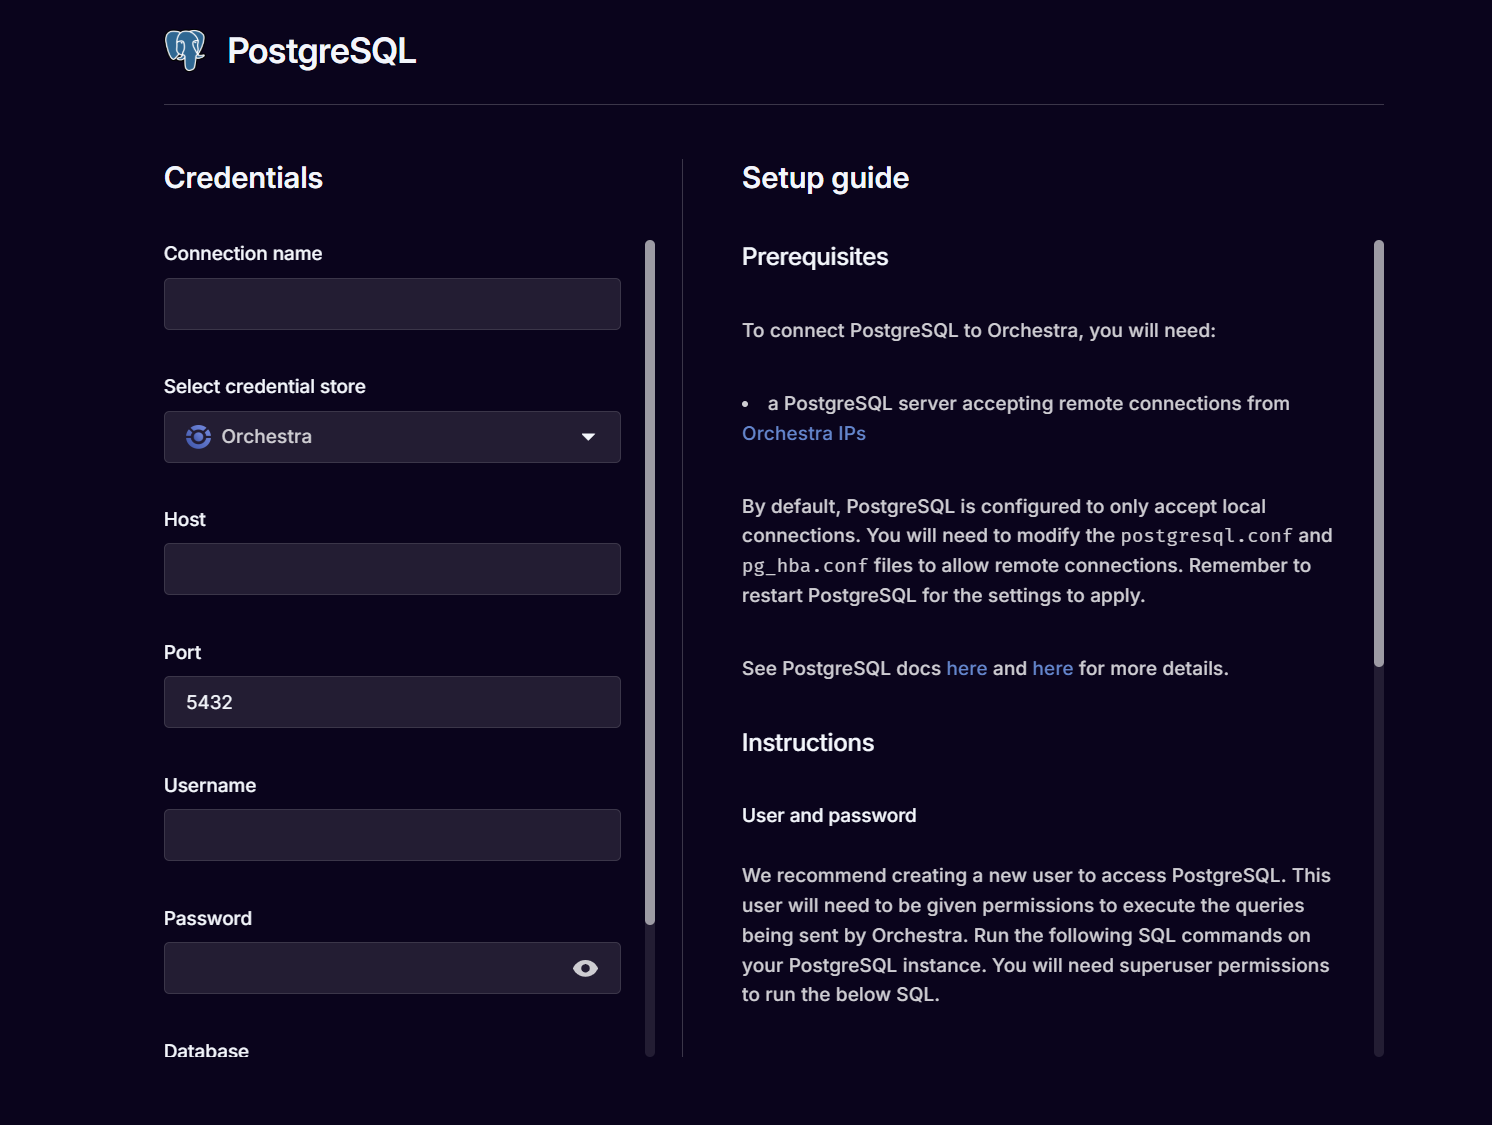Click the Username label
This screenshot has width=1492, height=1125.
pyautogui.click(x=210, y=785)
